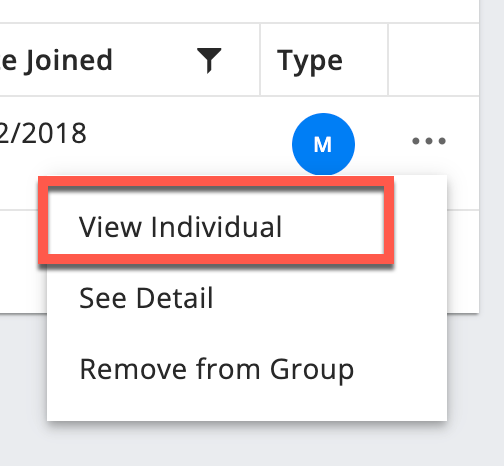Click blank padding at the bottom of the dropdown menu
This screenshot has height=466, width=504.
tap(247, 405)
